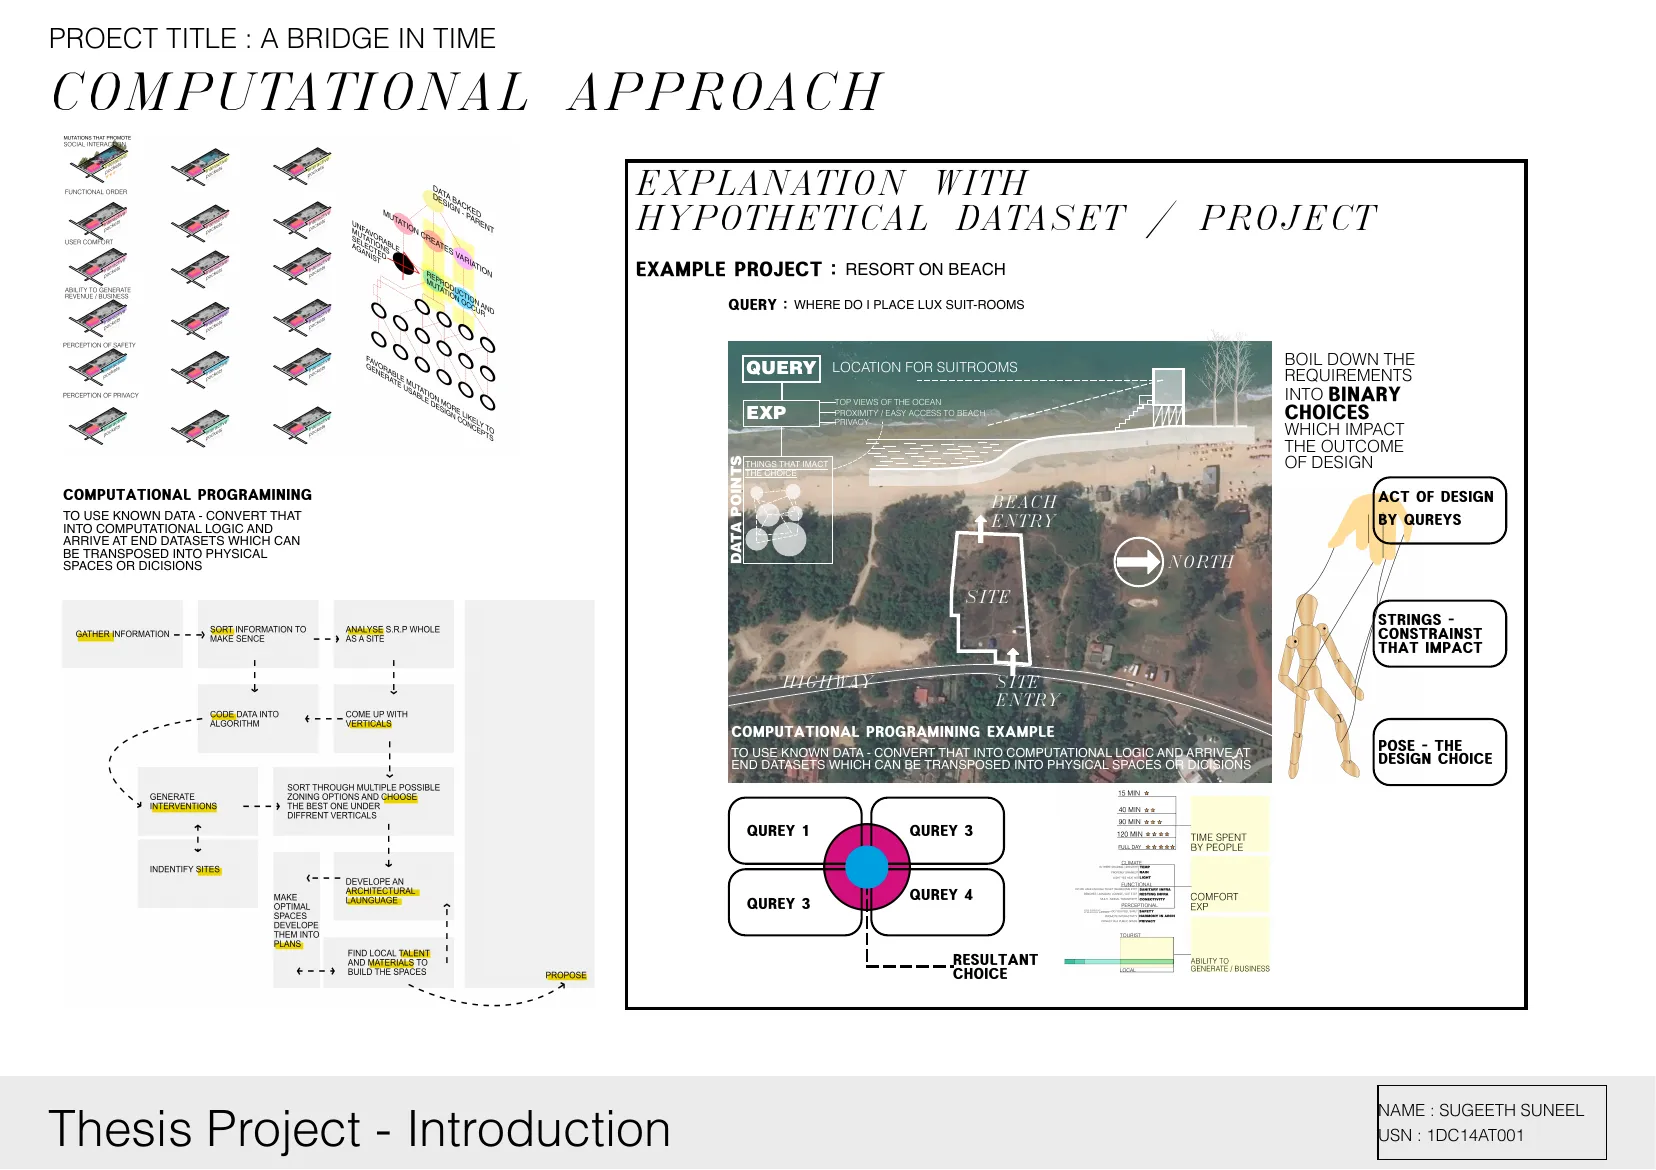The width and height of the screenshot is (1656, 1170).
Task: Click the COME UP WITH VERTICALS step
Action: [393, 719]
